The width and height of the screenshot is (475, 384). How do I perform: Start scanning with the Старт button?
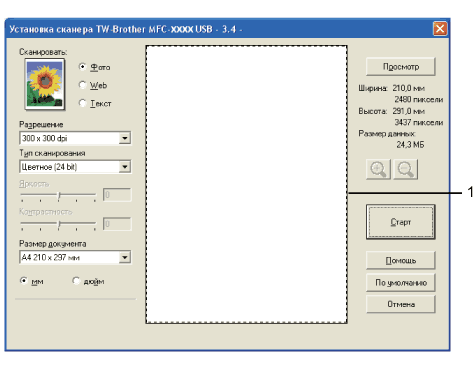pyautogui.click(x=401, y=222)
